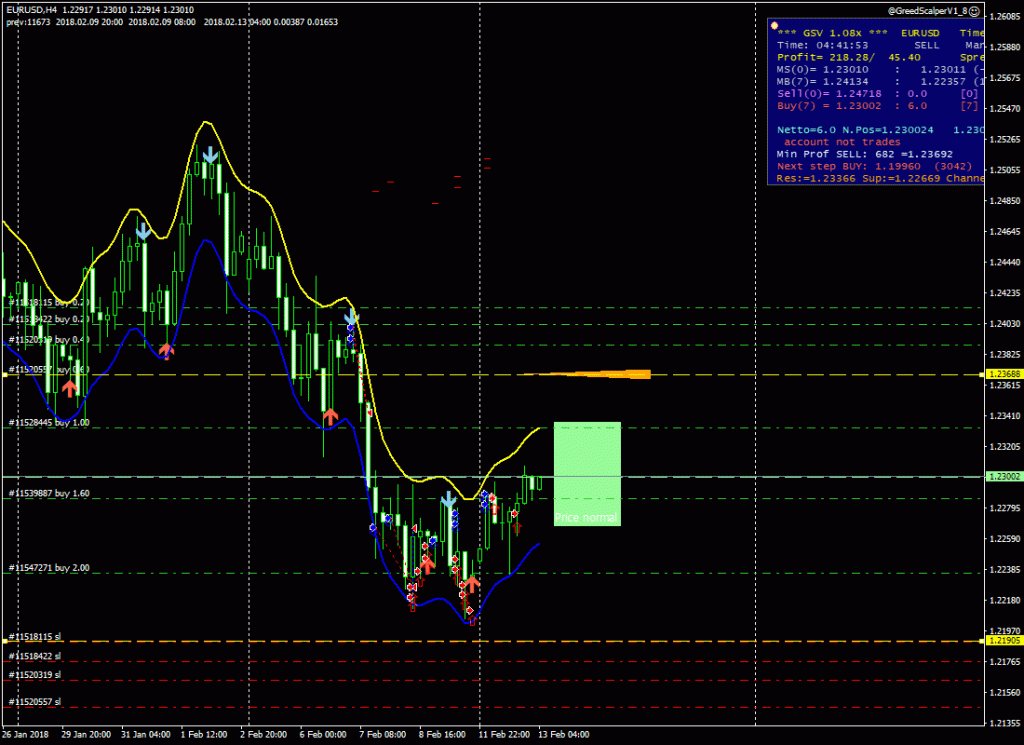Click the 'EURUSD,H4' chart header text
Screen dimensions: 1024x745
31,10
